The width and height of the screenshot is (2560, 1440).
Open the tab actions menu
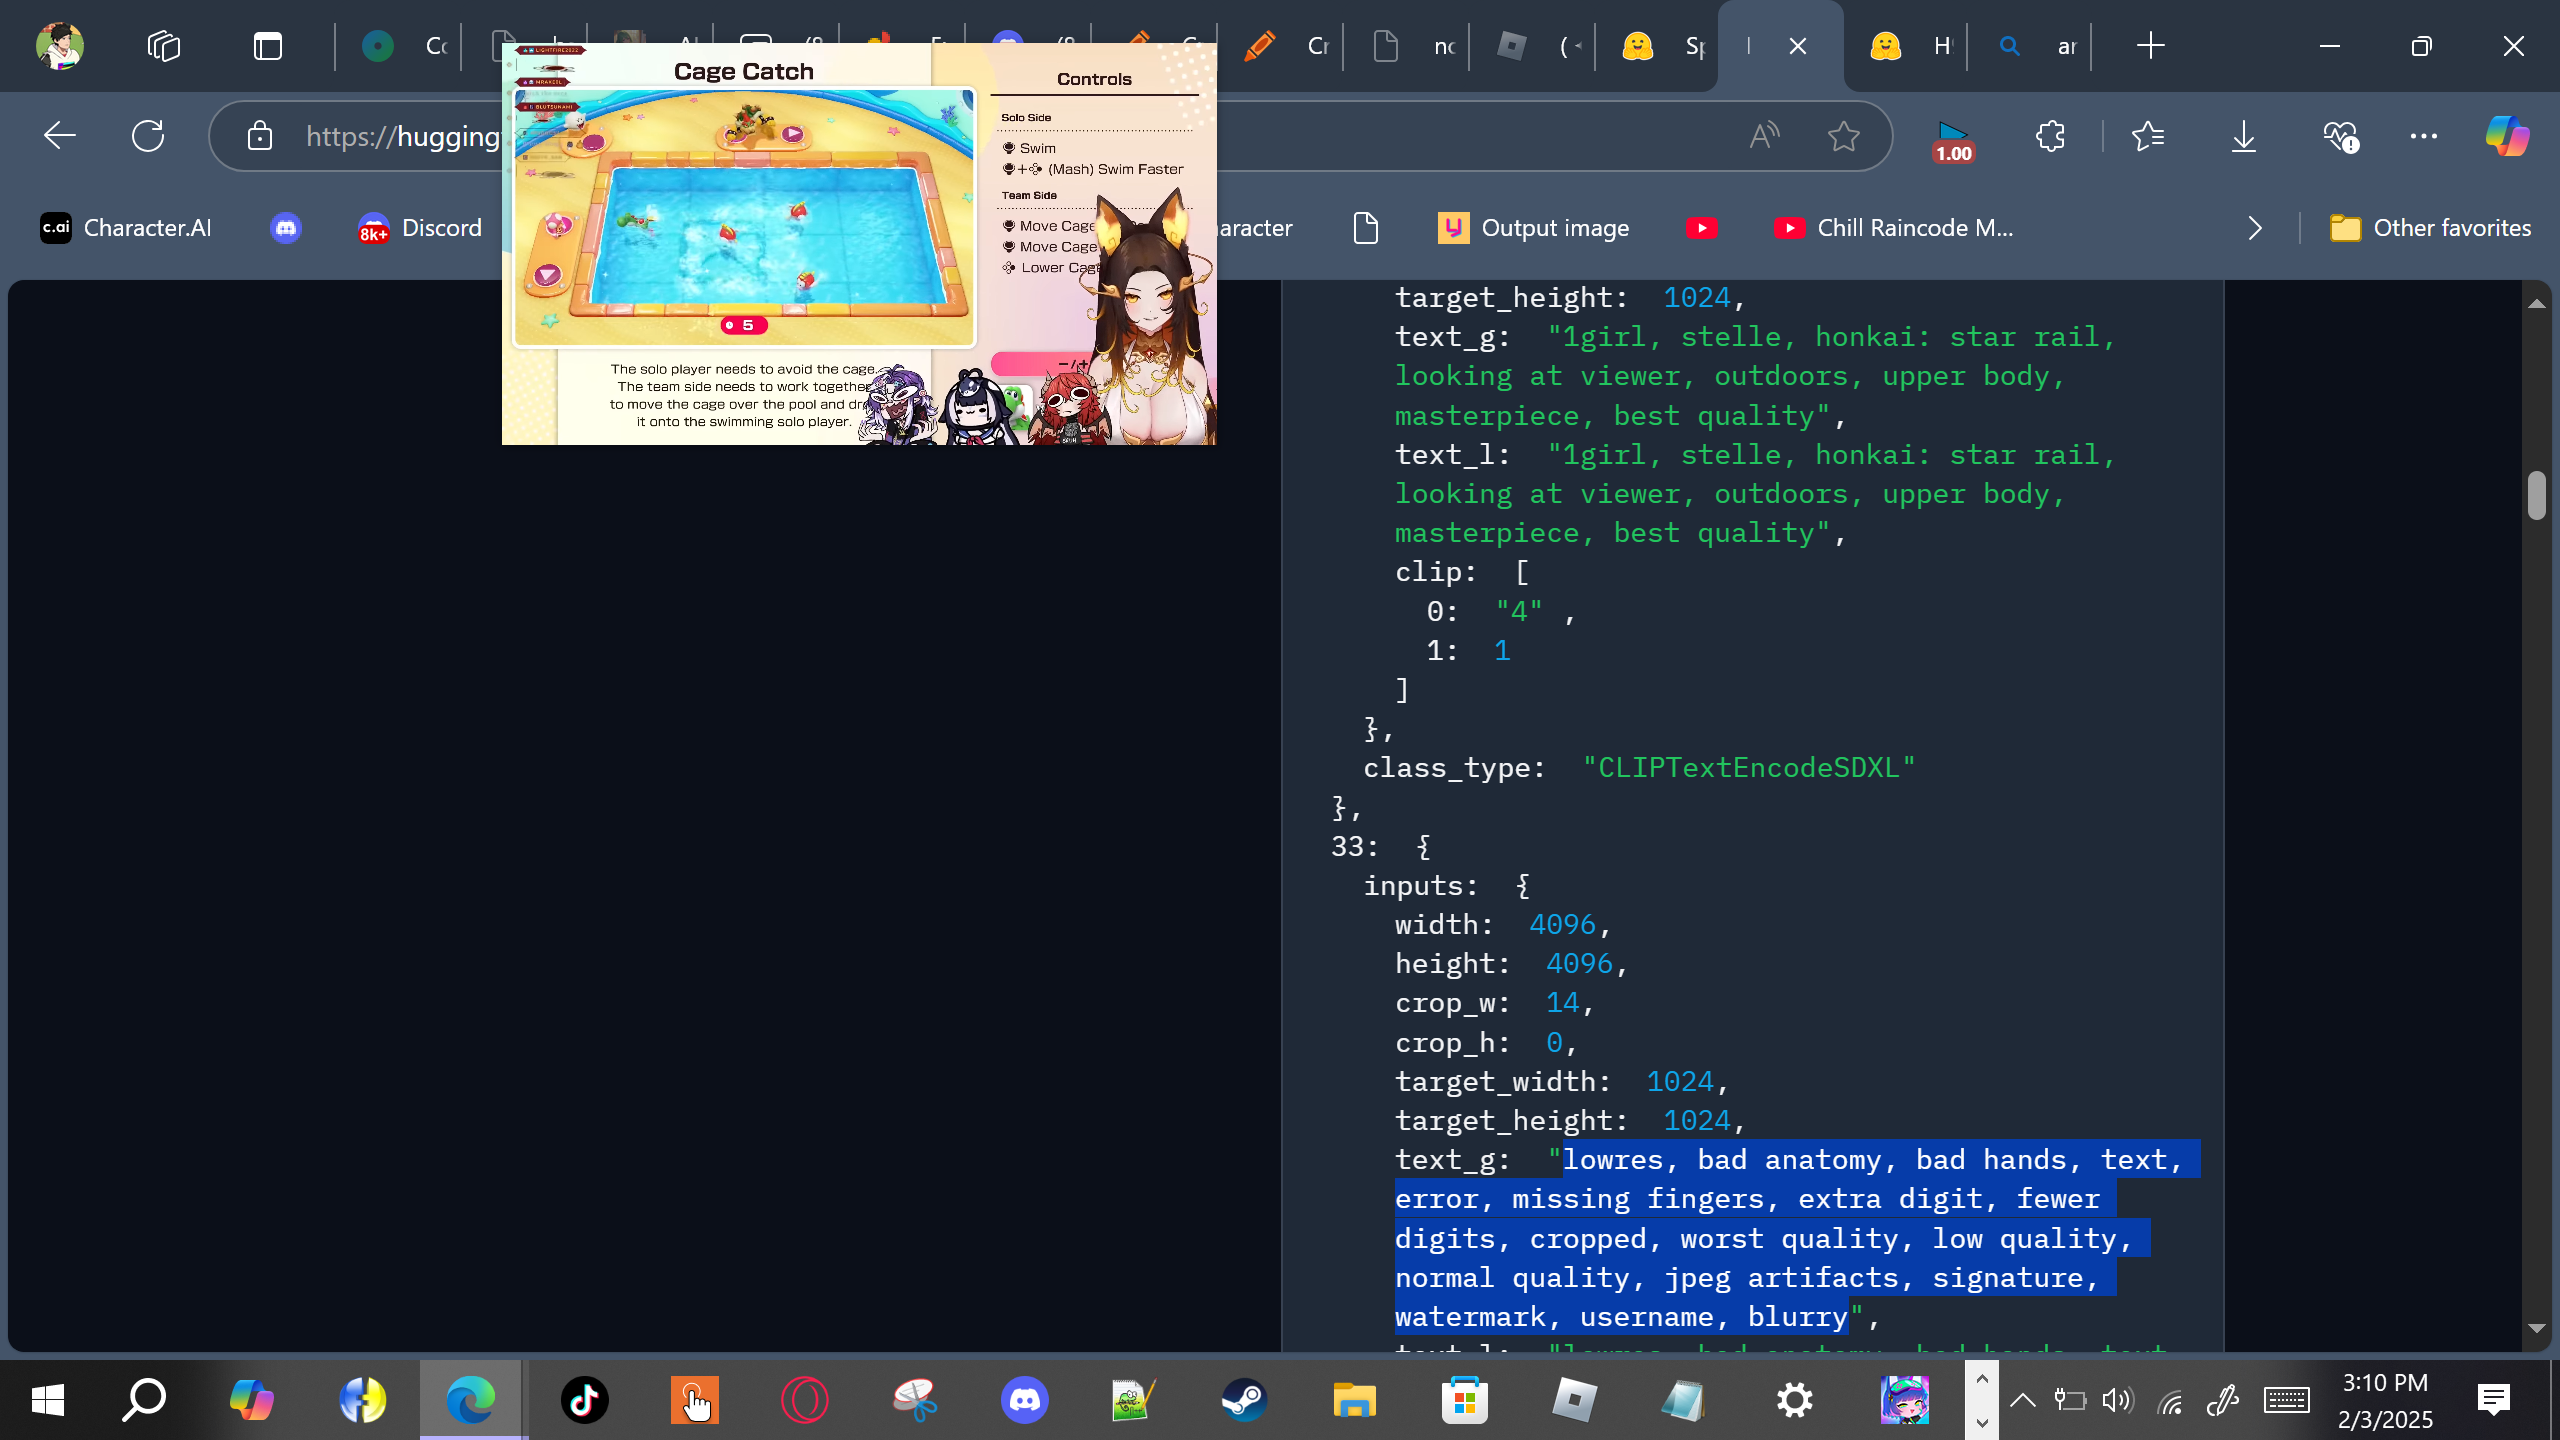pos(268,46)
